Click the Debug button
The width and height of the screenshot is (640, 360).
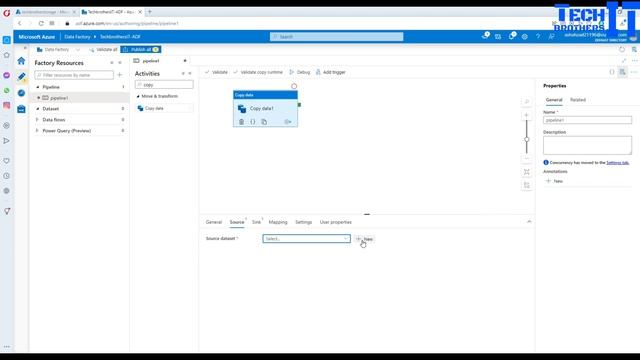[300, 72]
